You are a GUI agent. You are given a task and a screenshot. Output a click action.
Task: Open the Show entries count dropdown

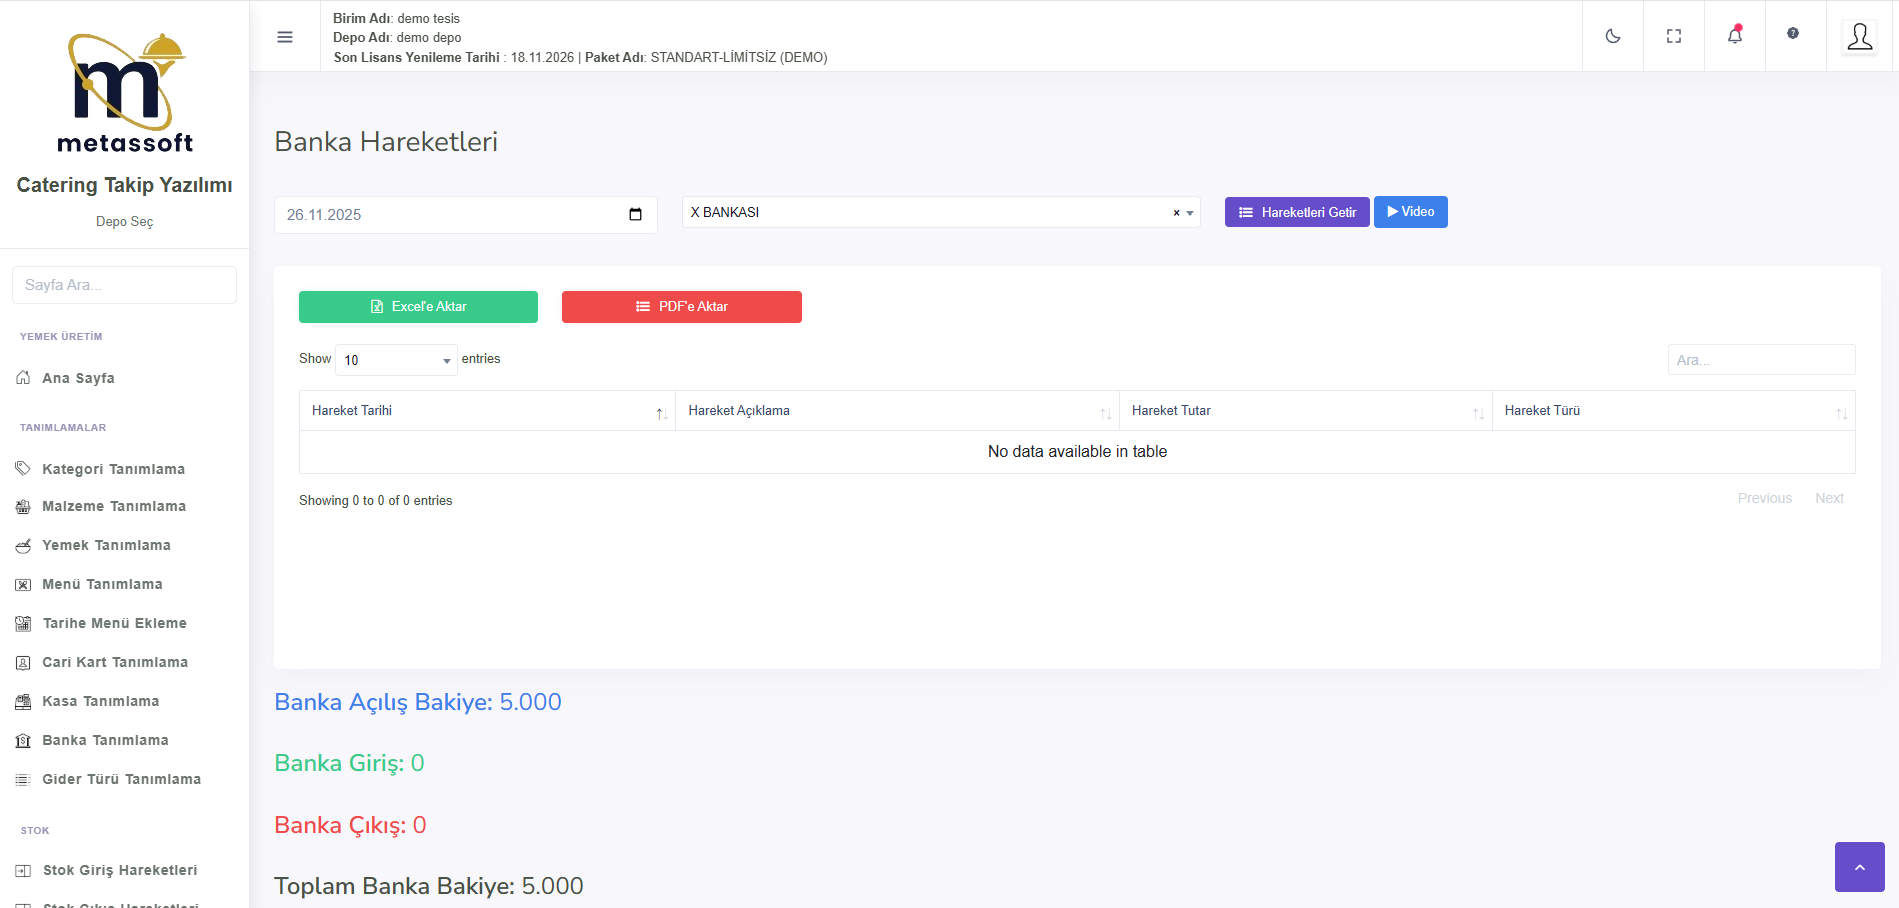396,360
